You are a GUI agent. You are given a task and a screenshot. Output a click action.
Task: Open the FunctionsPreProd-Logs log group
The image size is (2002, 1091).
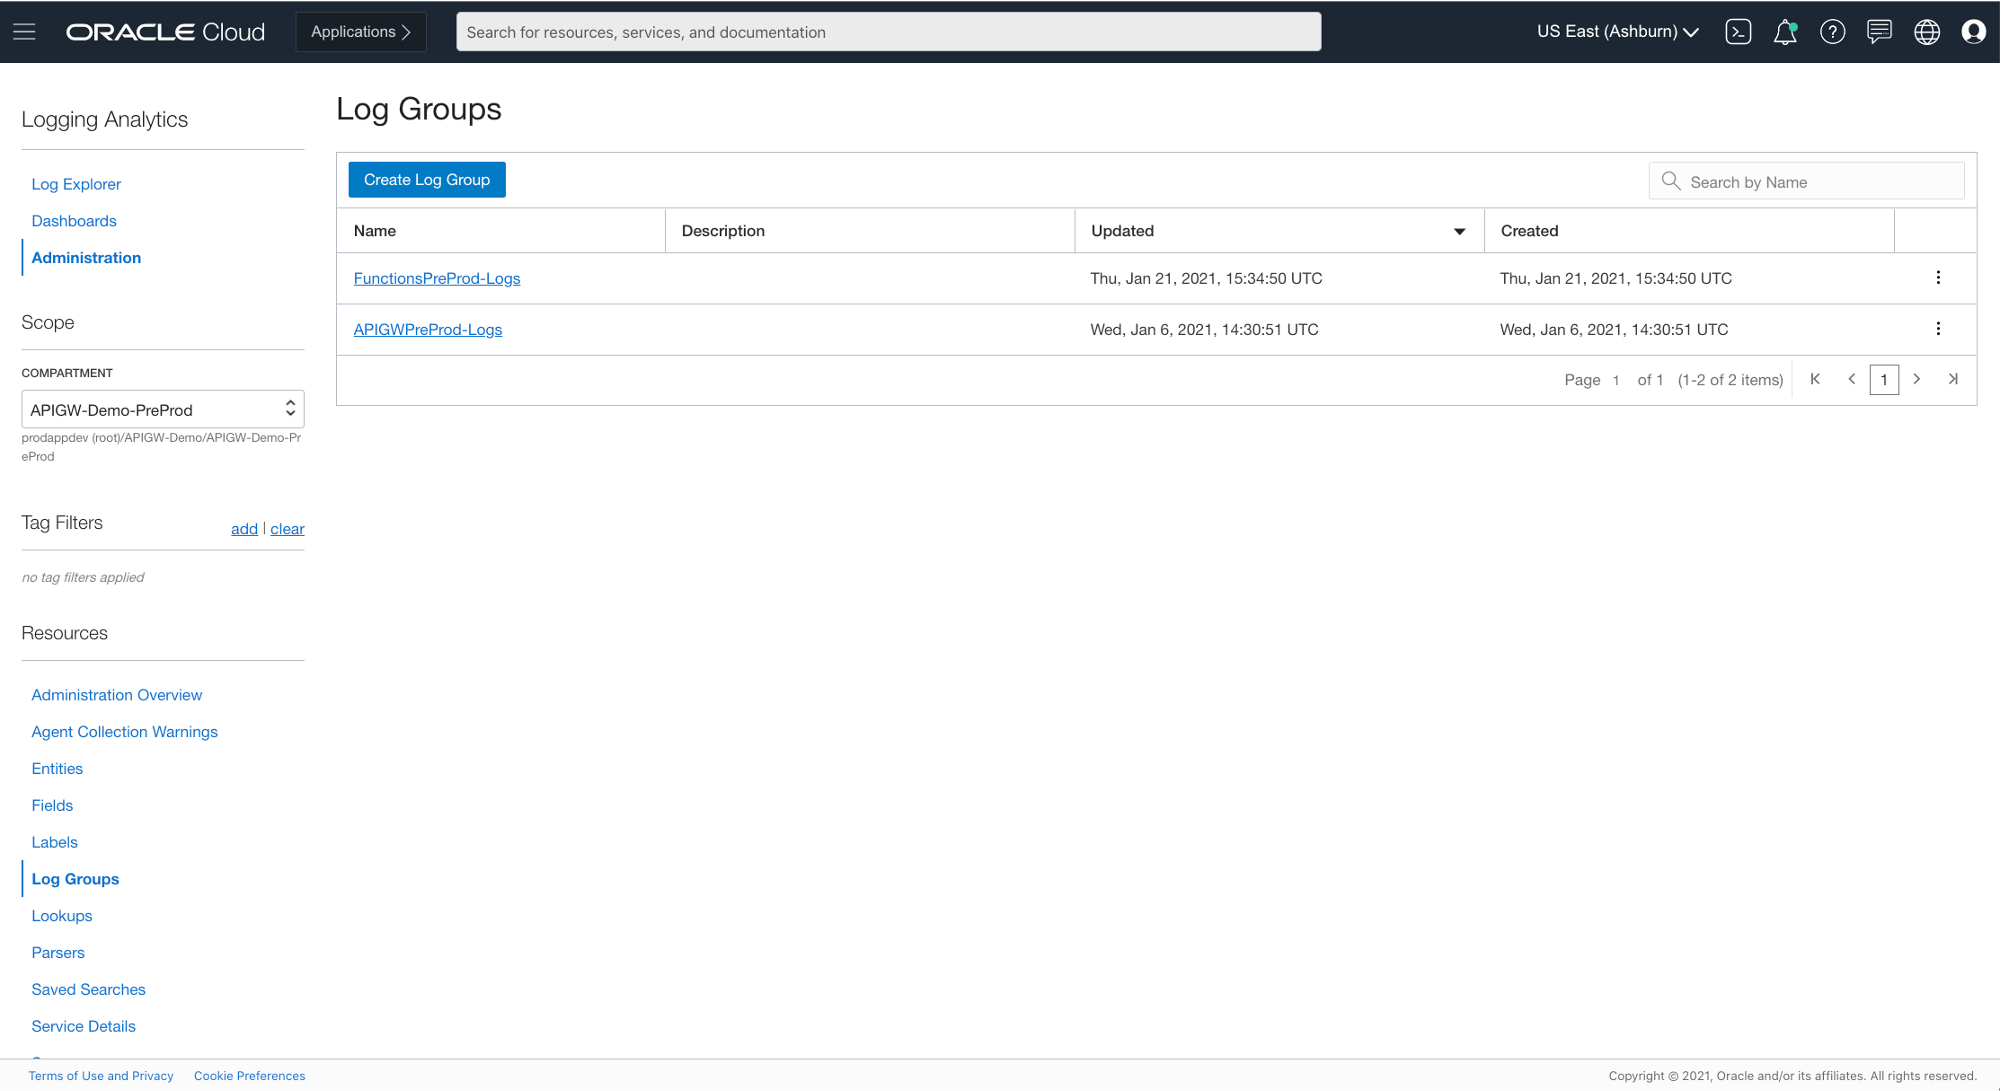click(437, 278)
